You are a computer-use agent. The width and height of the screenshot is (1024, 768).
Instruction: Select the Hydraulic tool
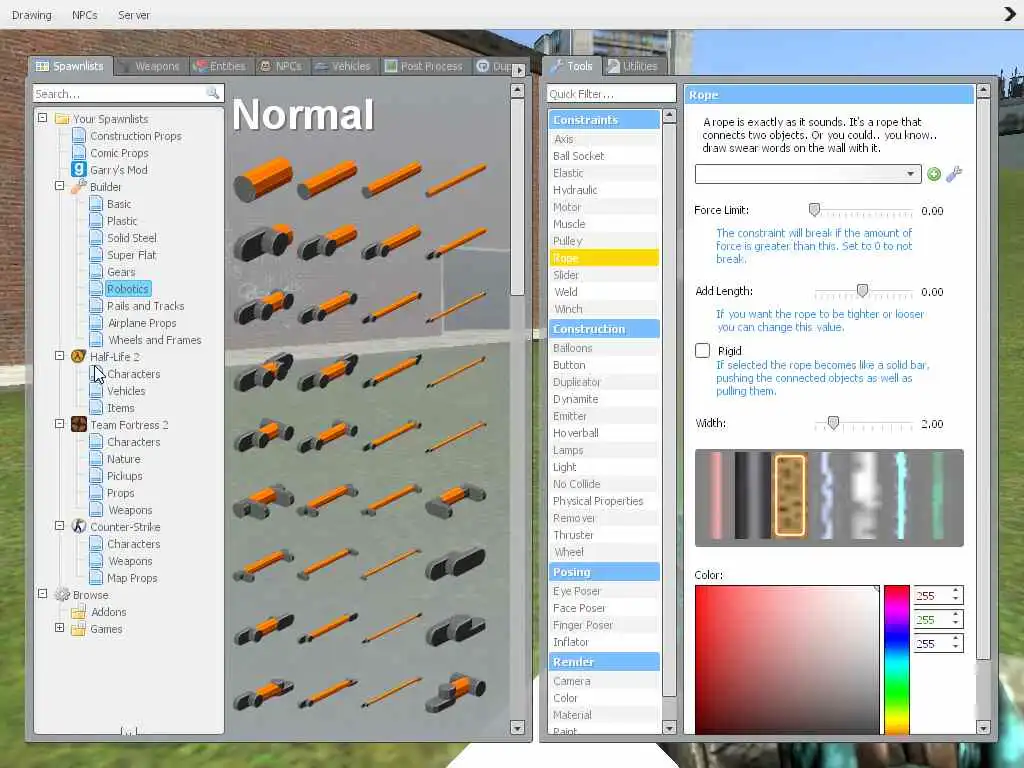(x=604, y=190)
